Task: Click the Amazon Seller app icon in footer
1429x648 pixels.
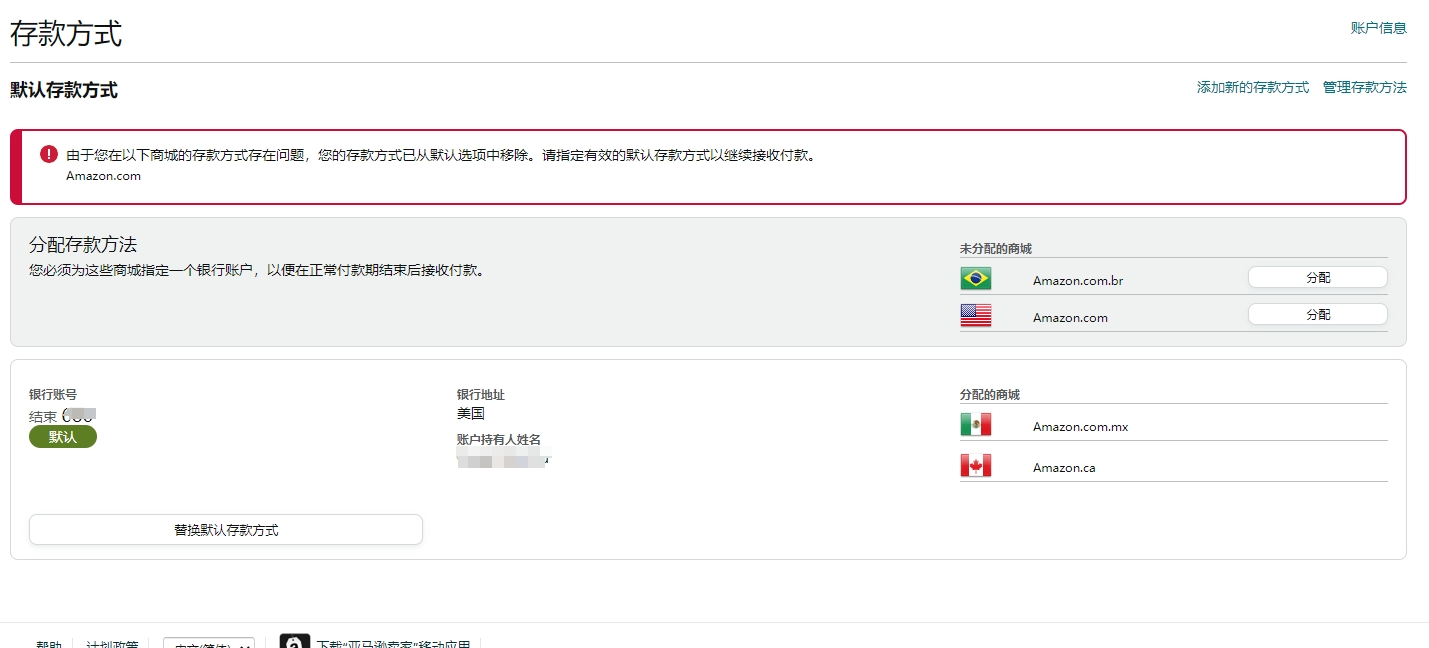Action: tap(294, 641)
